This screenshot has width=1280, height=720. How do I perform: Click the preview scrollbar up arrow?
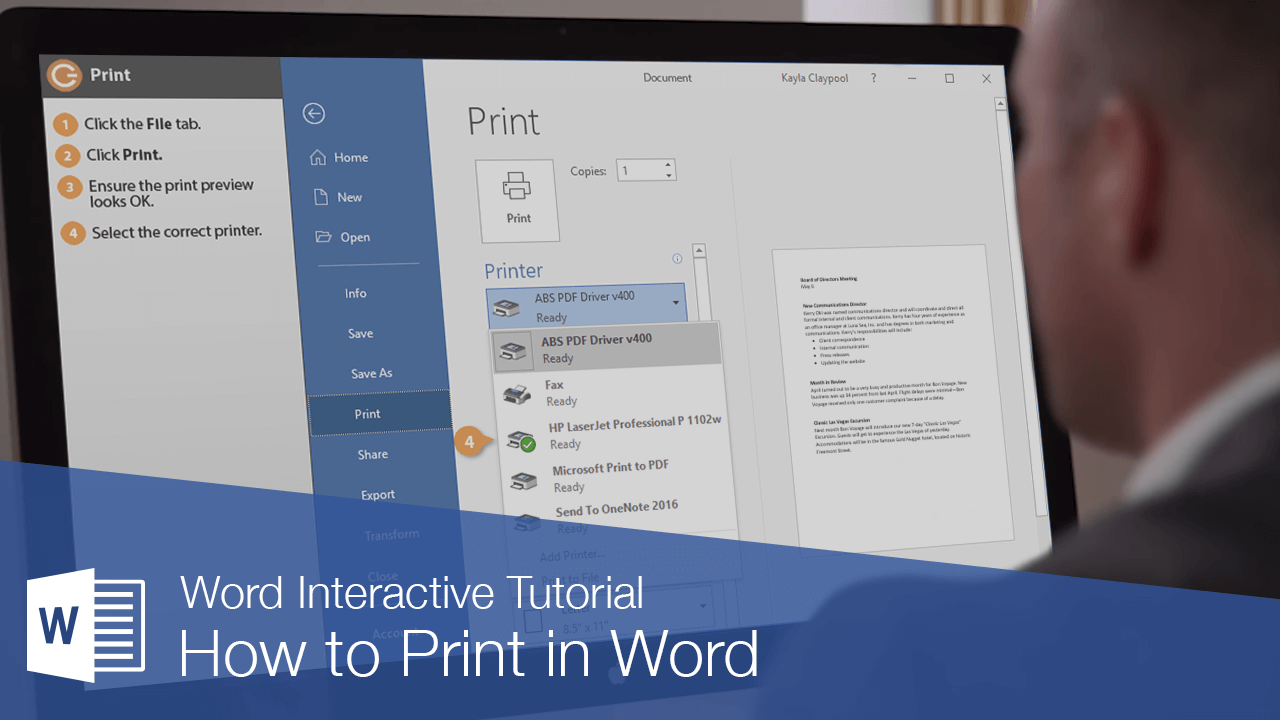coord(699,249)
